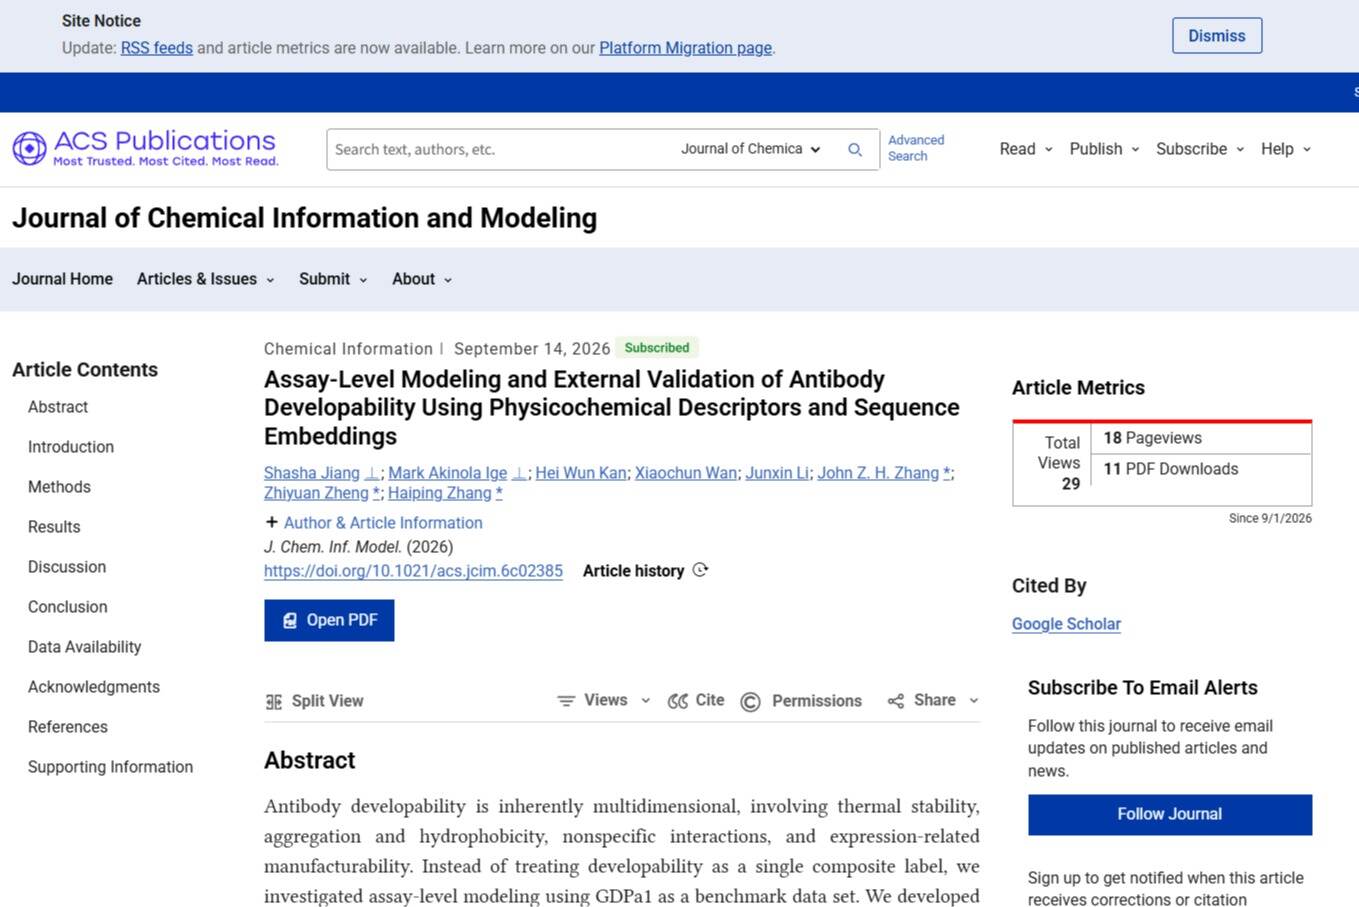1359x907 pixels.
Task: Expand Author & Article Information plus
Action: coord(271,522)
